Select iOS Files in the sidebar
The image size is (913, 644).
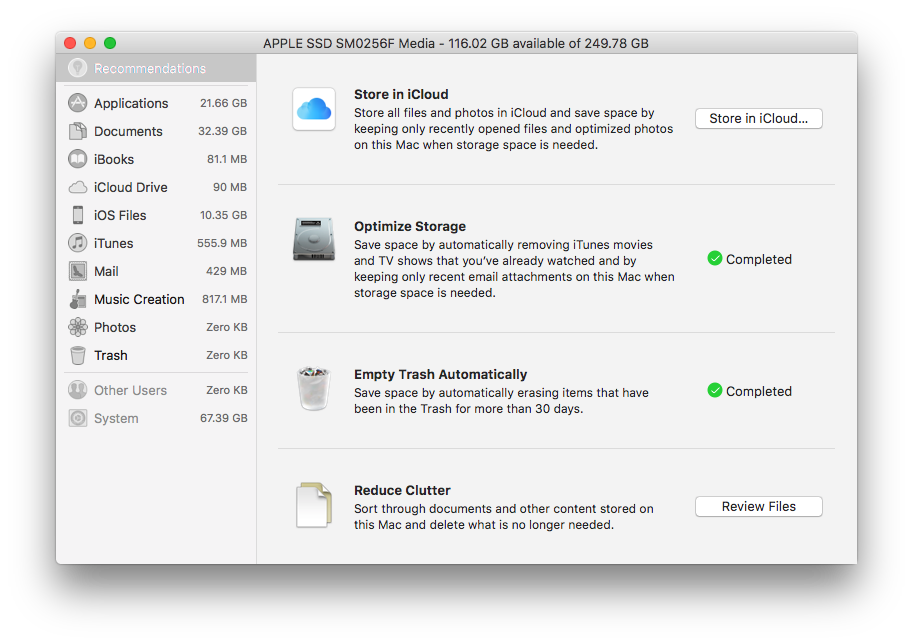coord(120,215)
